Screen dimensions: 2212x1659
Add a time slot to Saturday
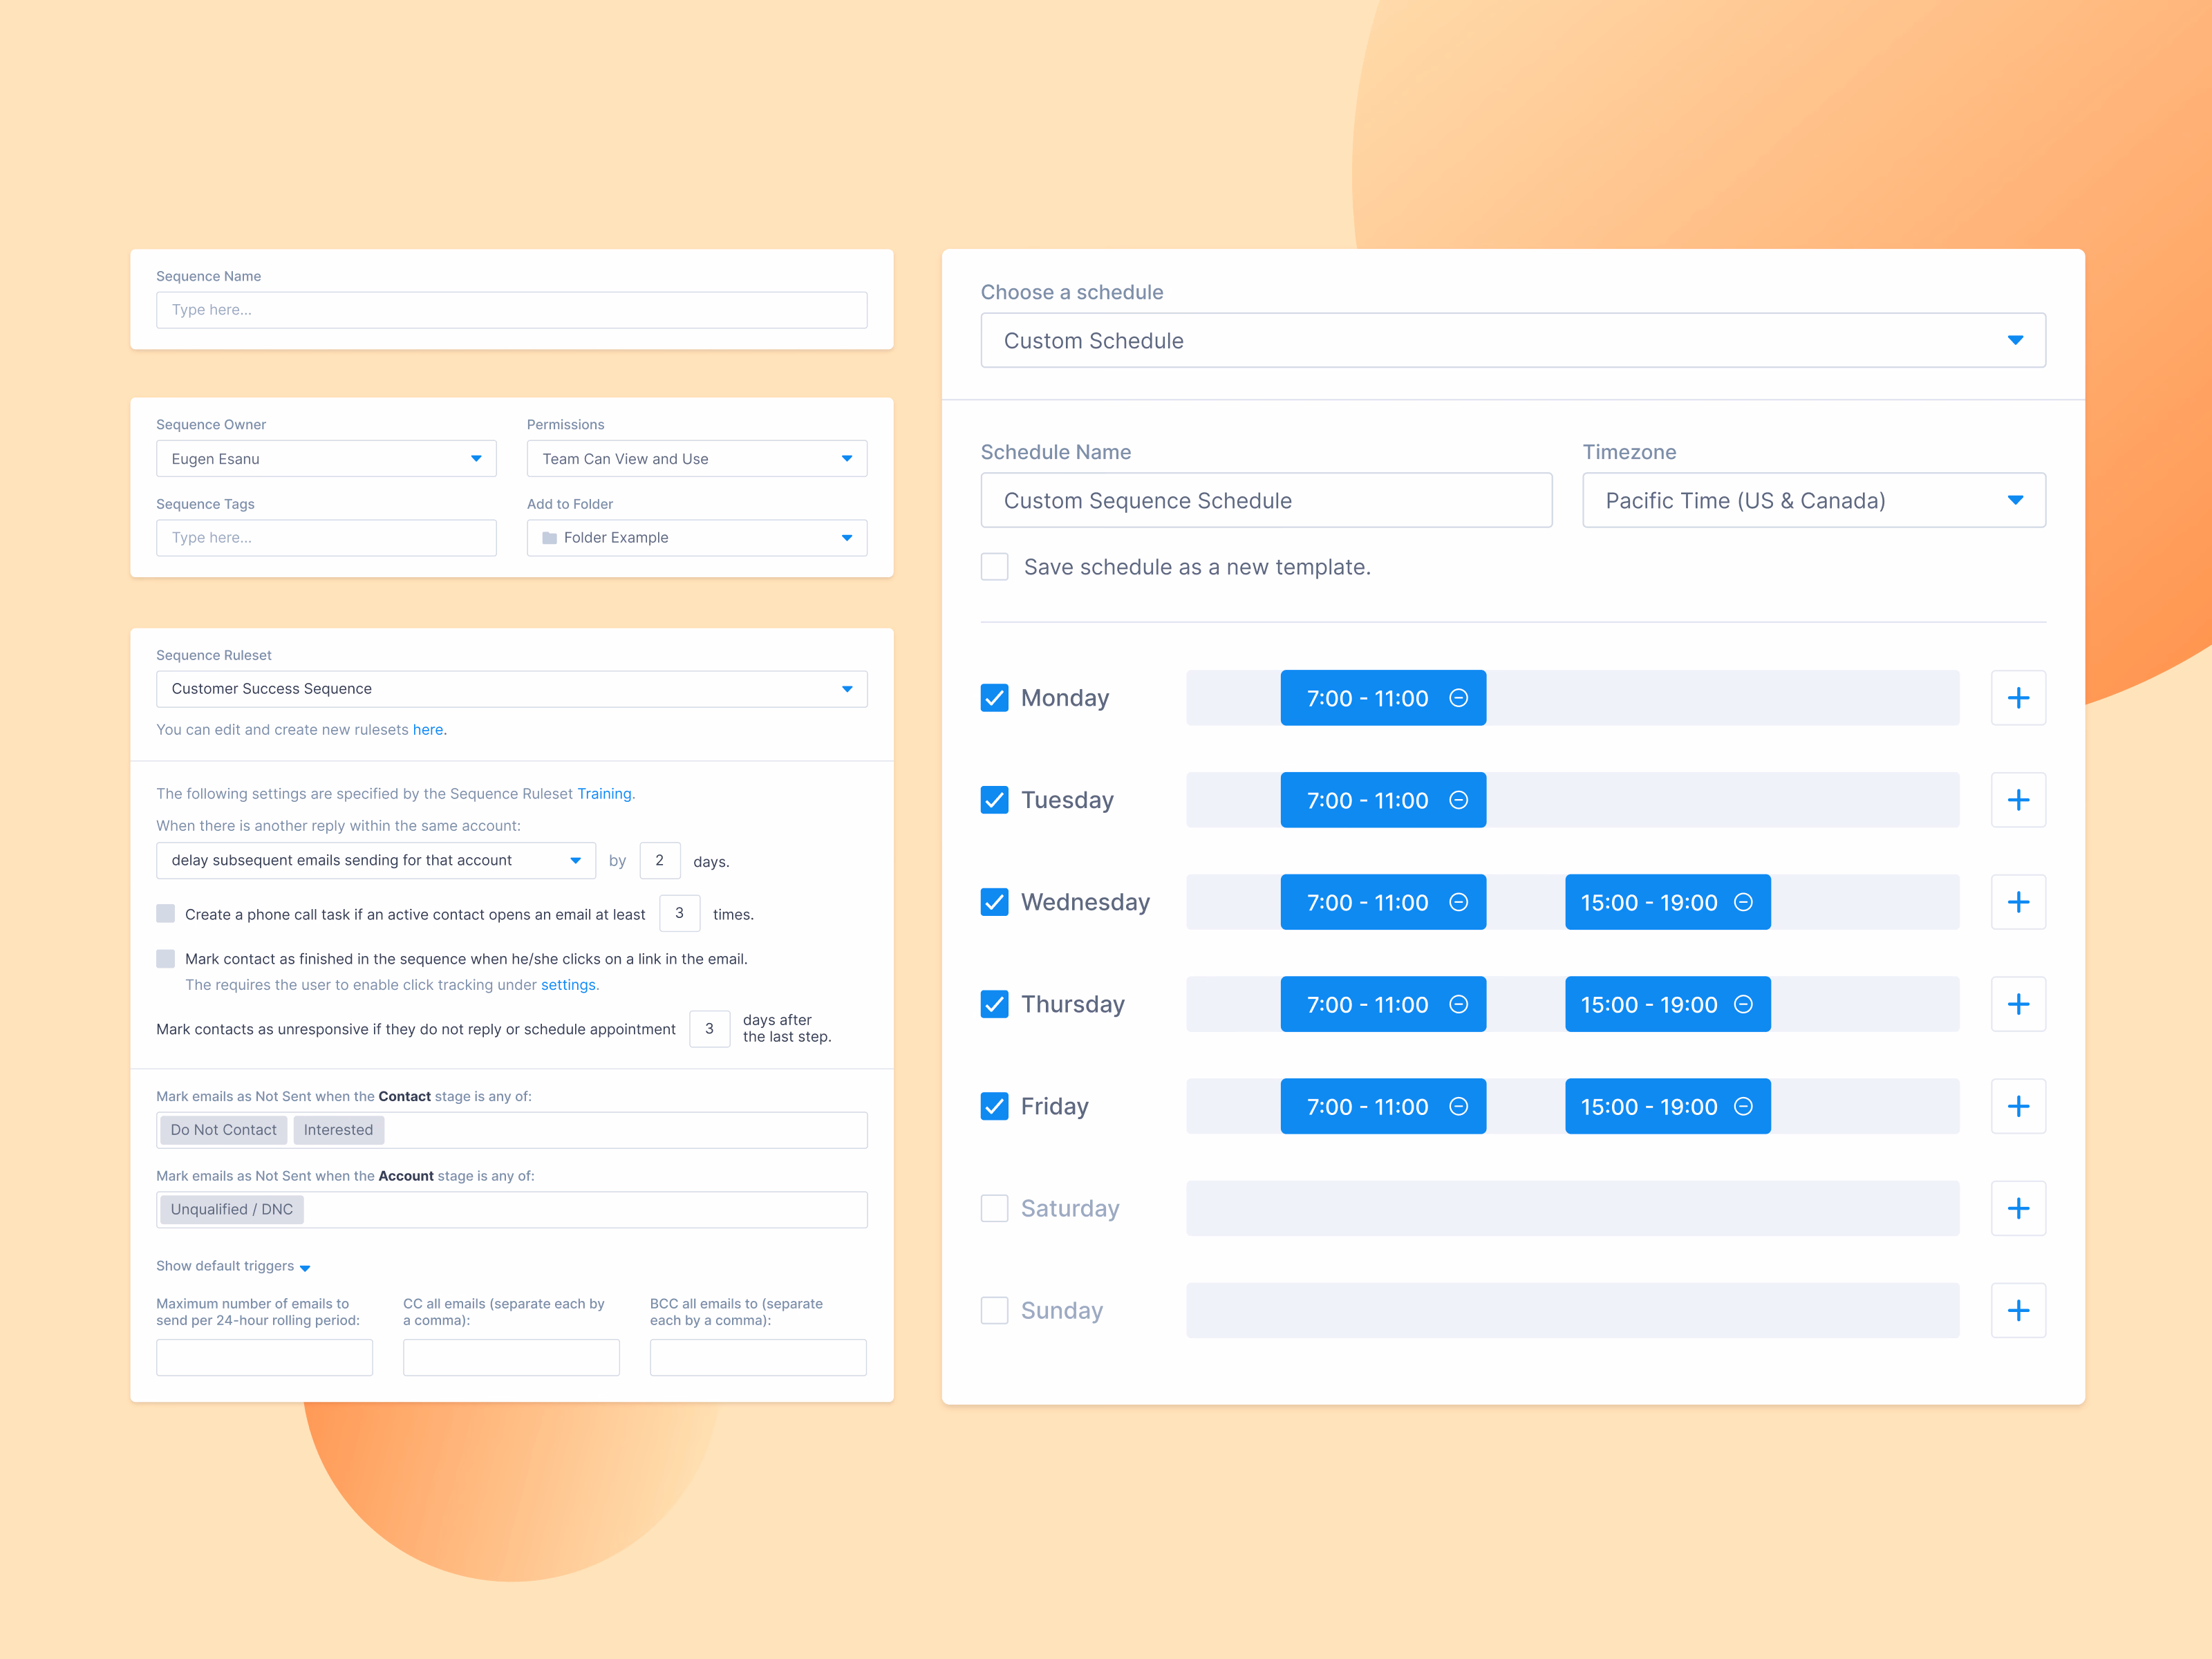pyautogui.click(x=2018, y=1208)
